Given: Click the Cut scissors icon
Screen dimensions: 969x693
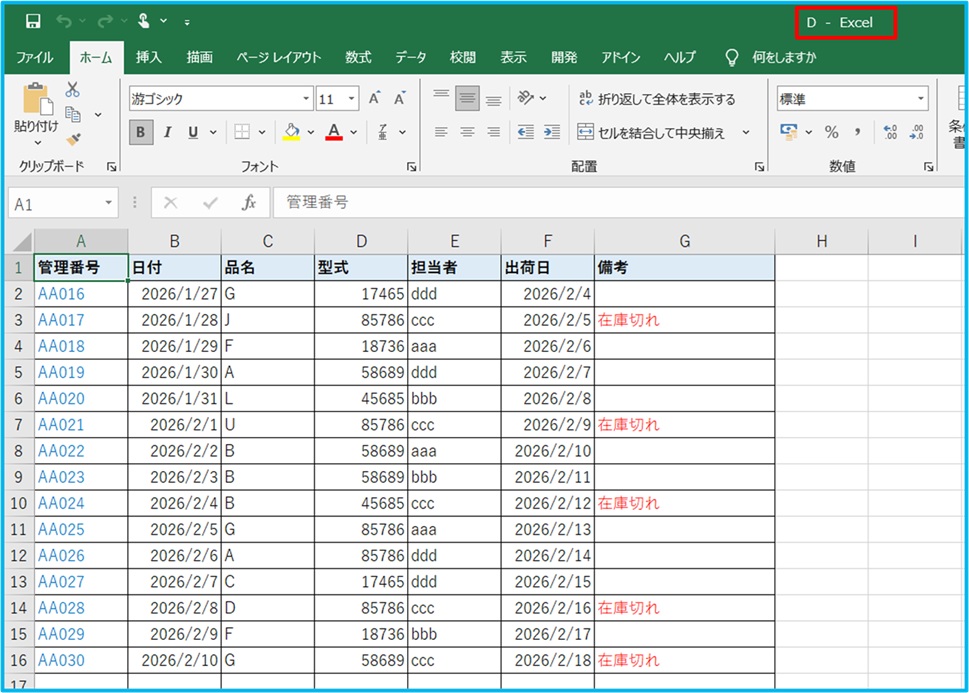Looking at the screenshot, I should pos(73,90).
